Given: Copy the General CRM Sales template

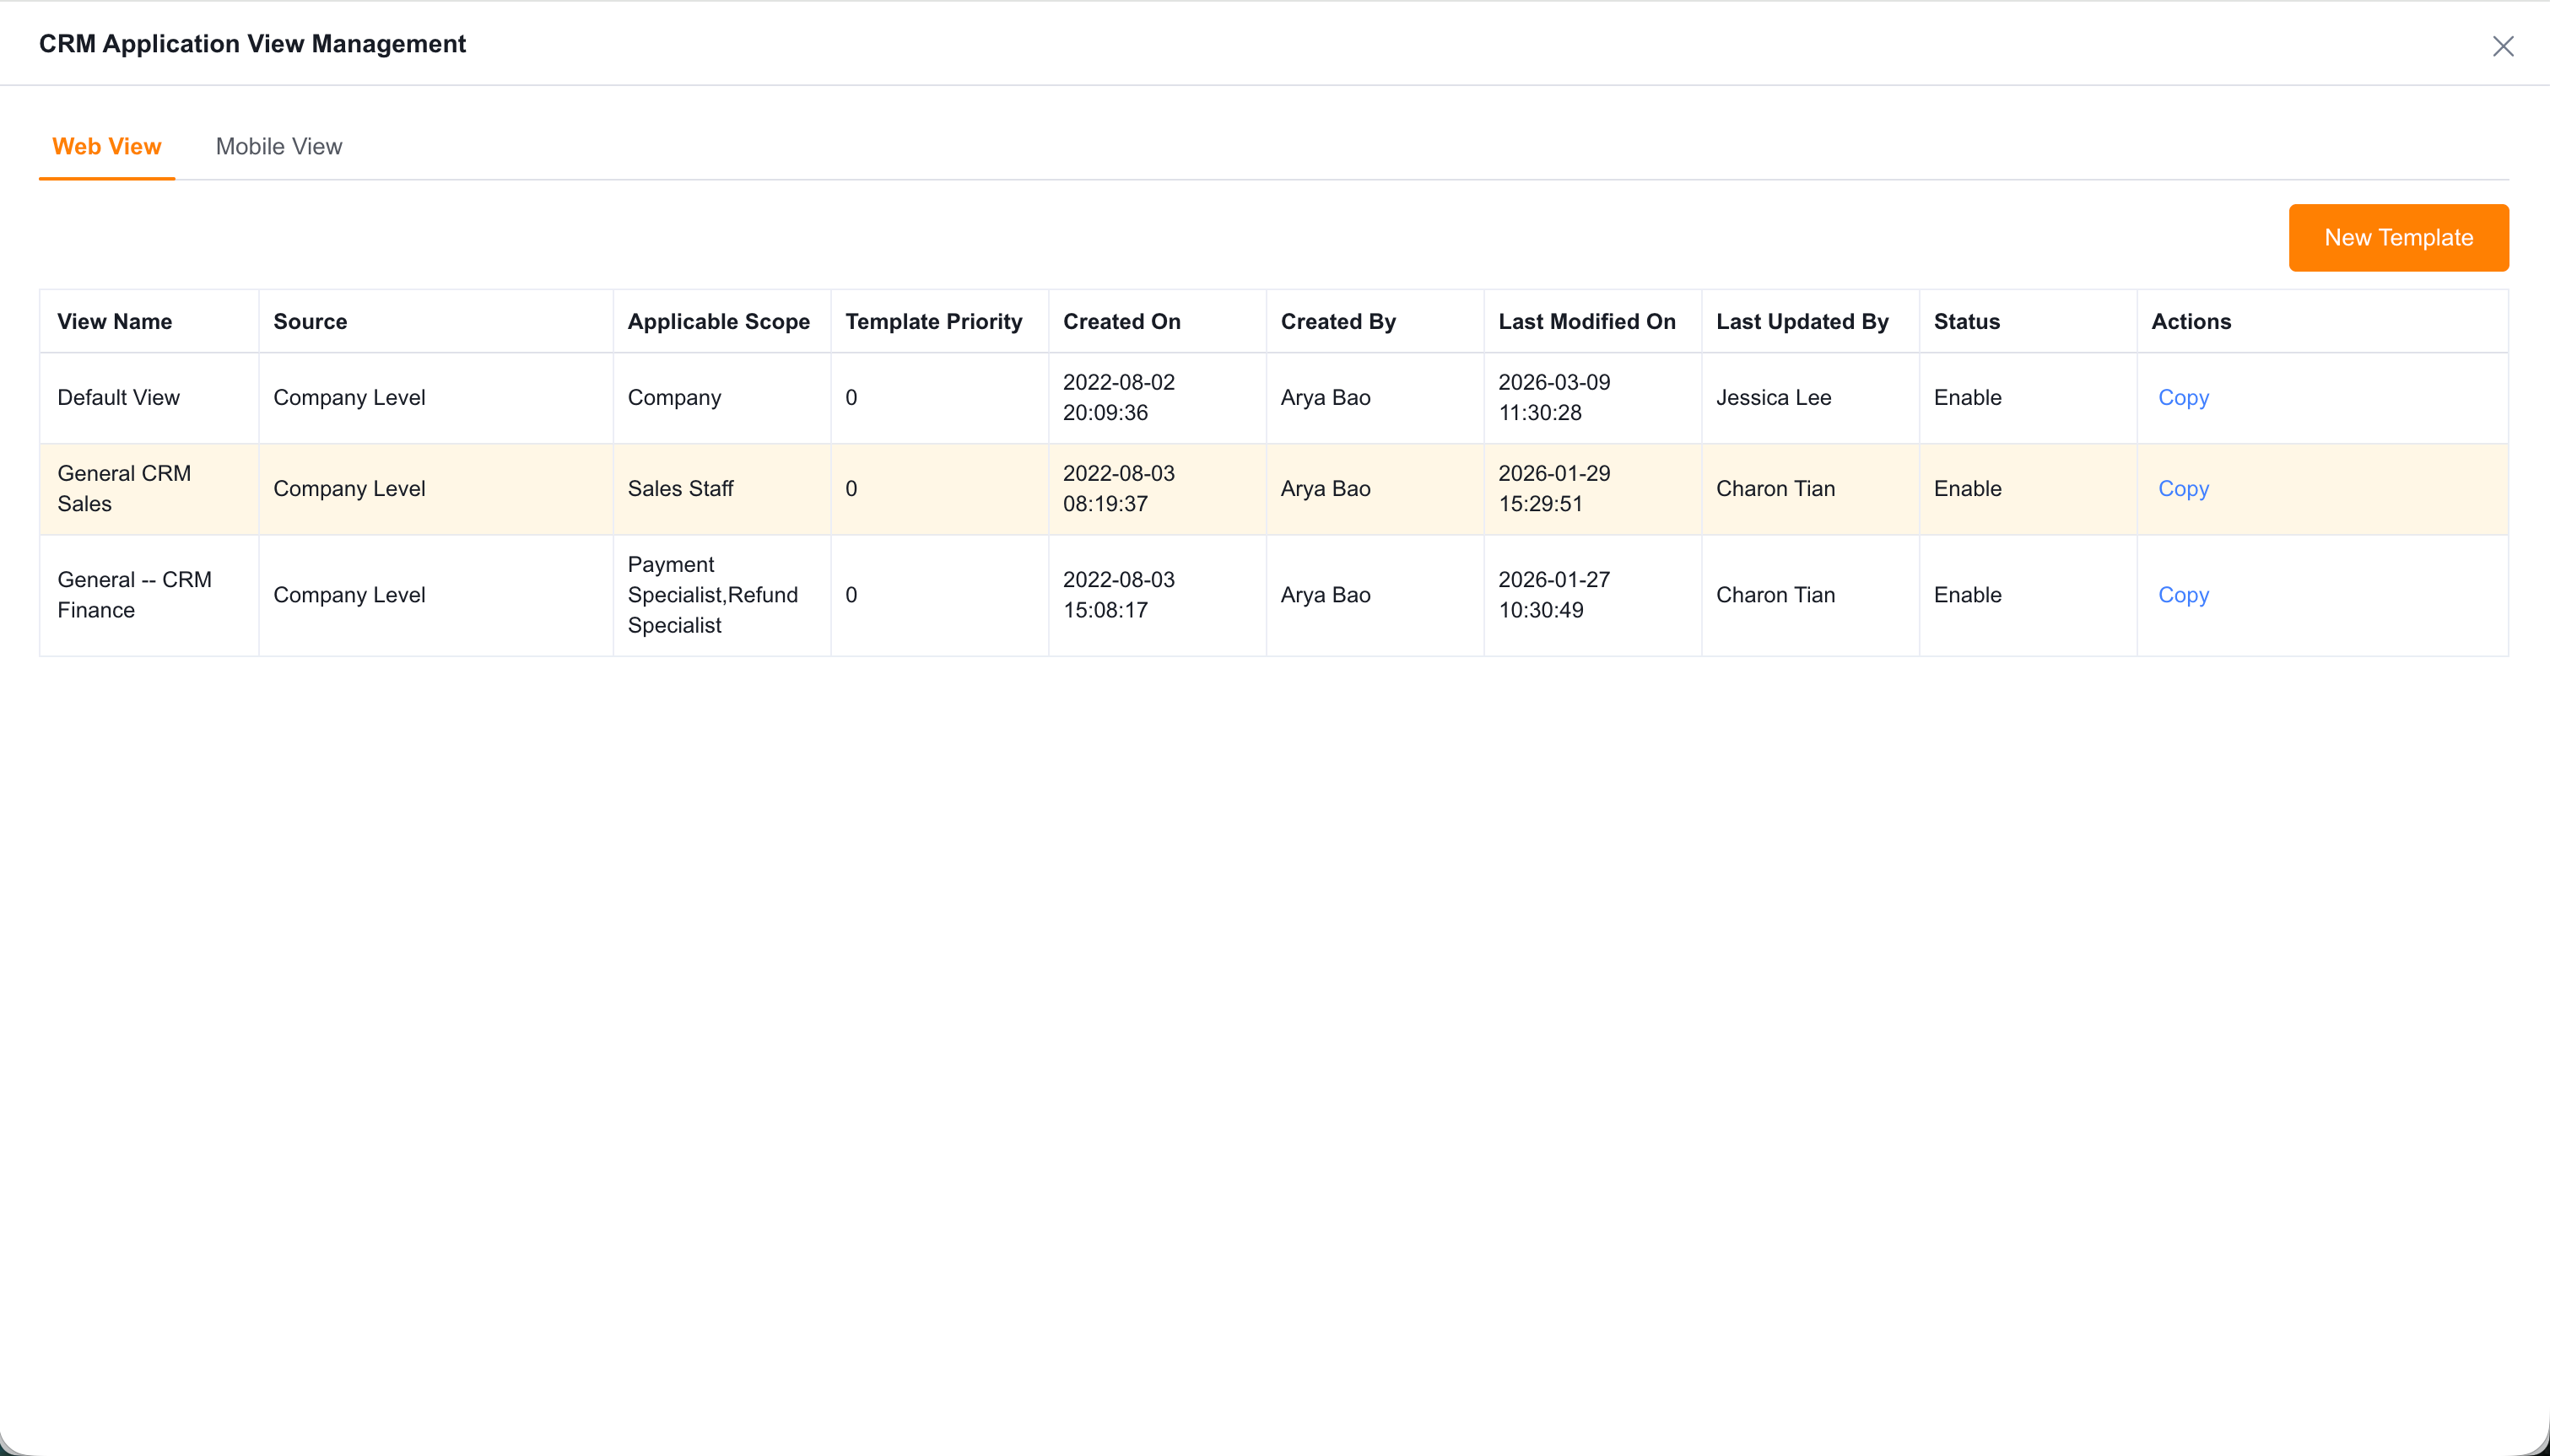Looking at the screenshot, I should [2183, 489].
